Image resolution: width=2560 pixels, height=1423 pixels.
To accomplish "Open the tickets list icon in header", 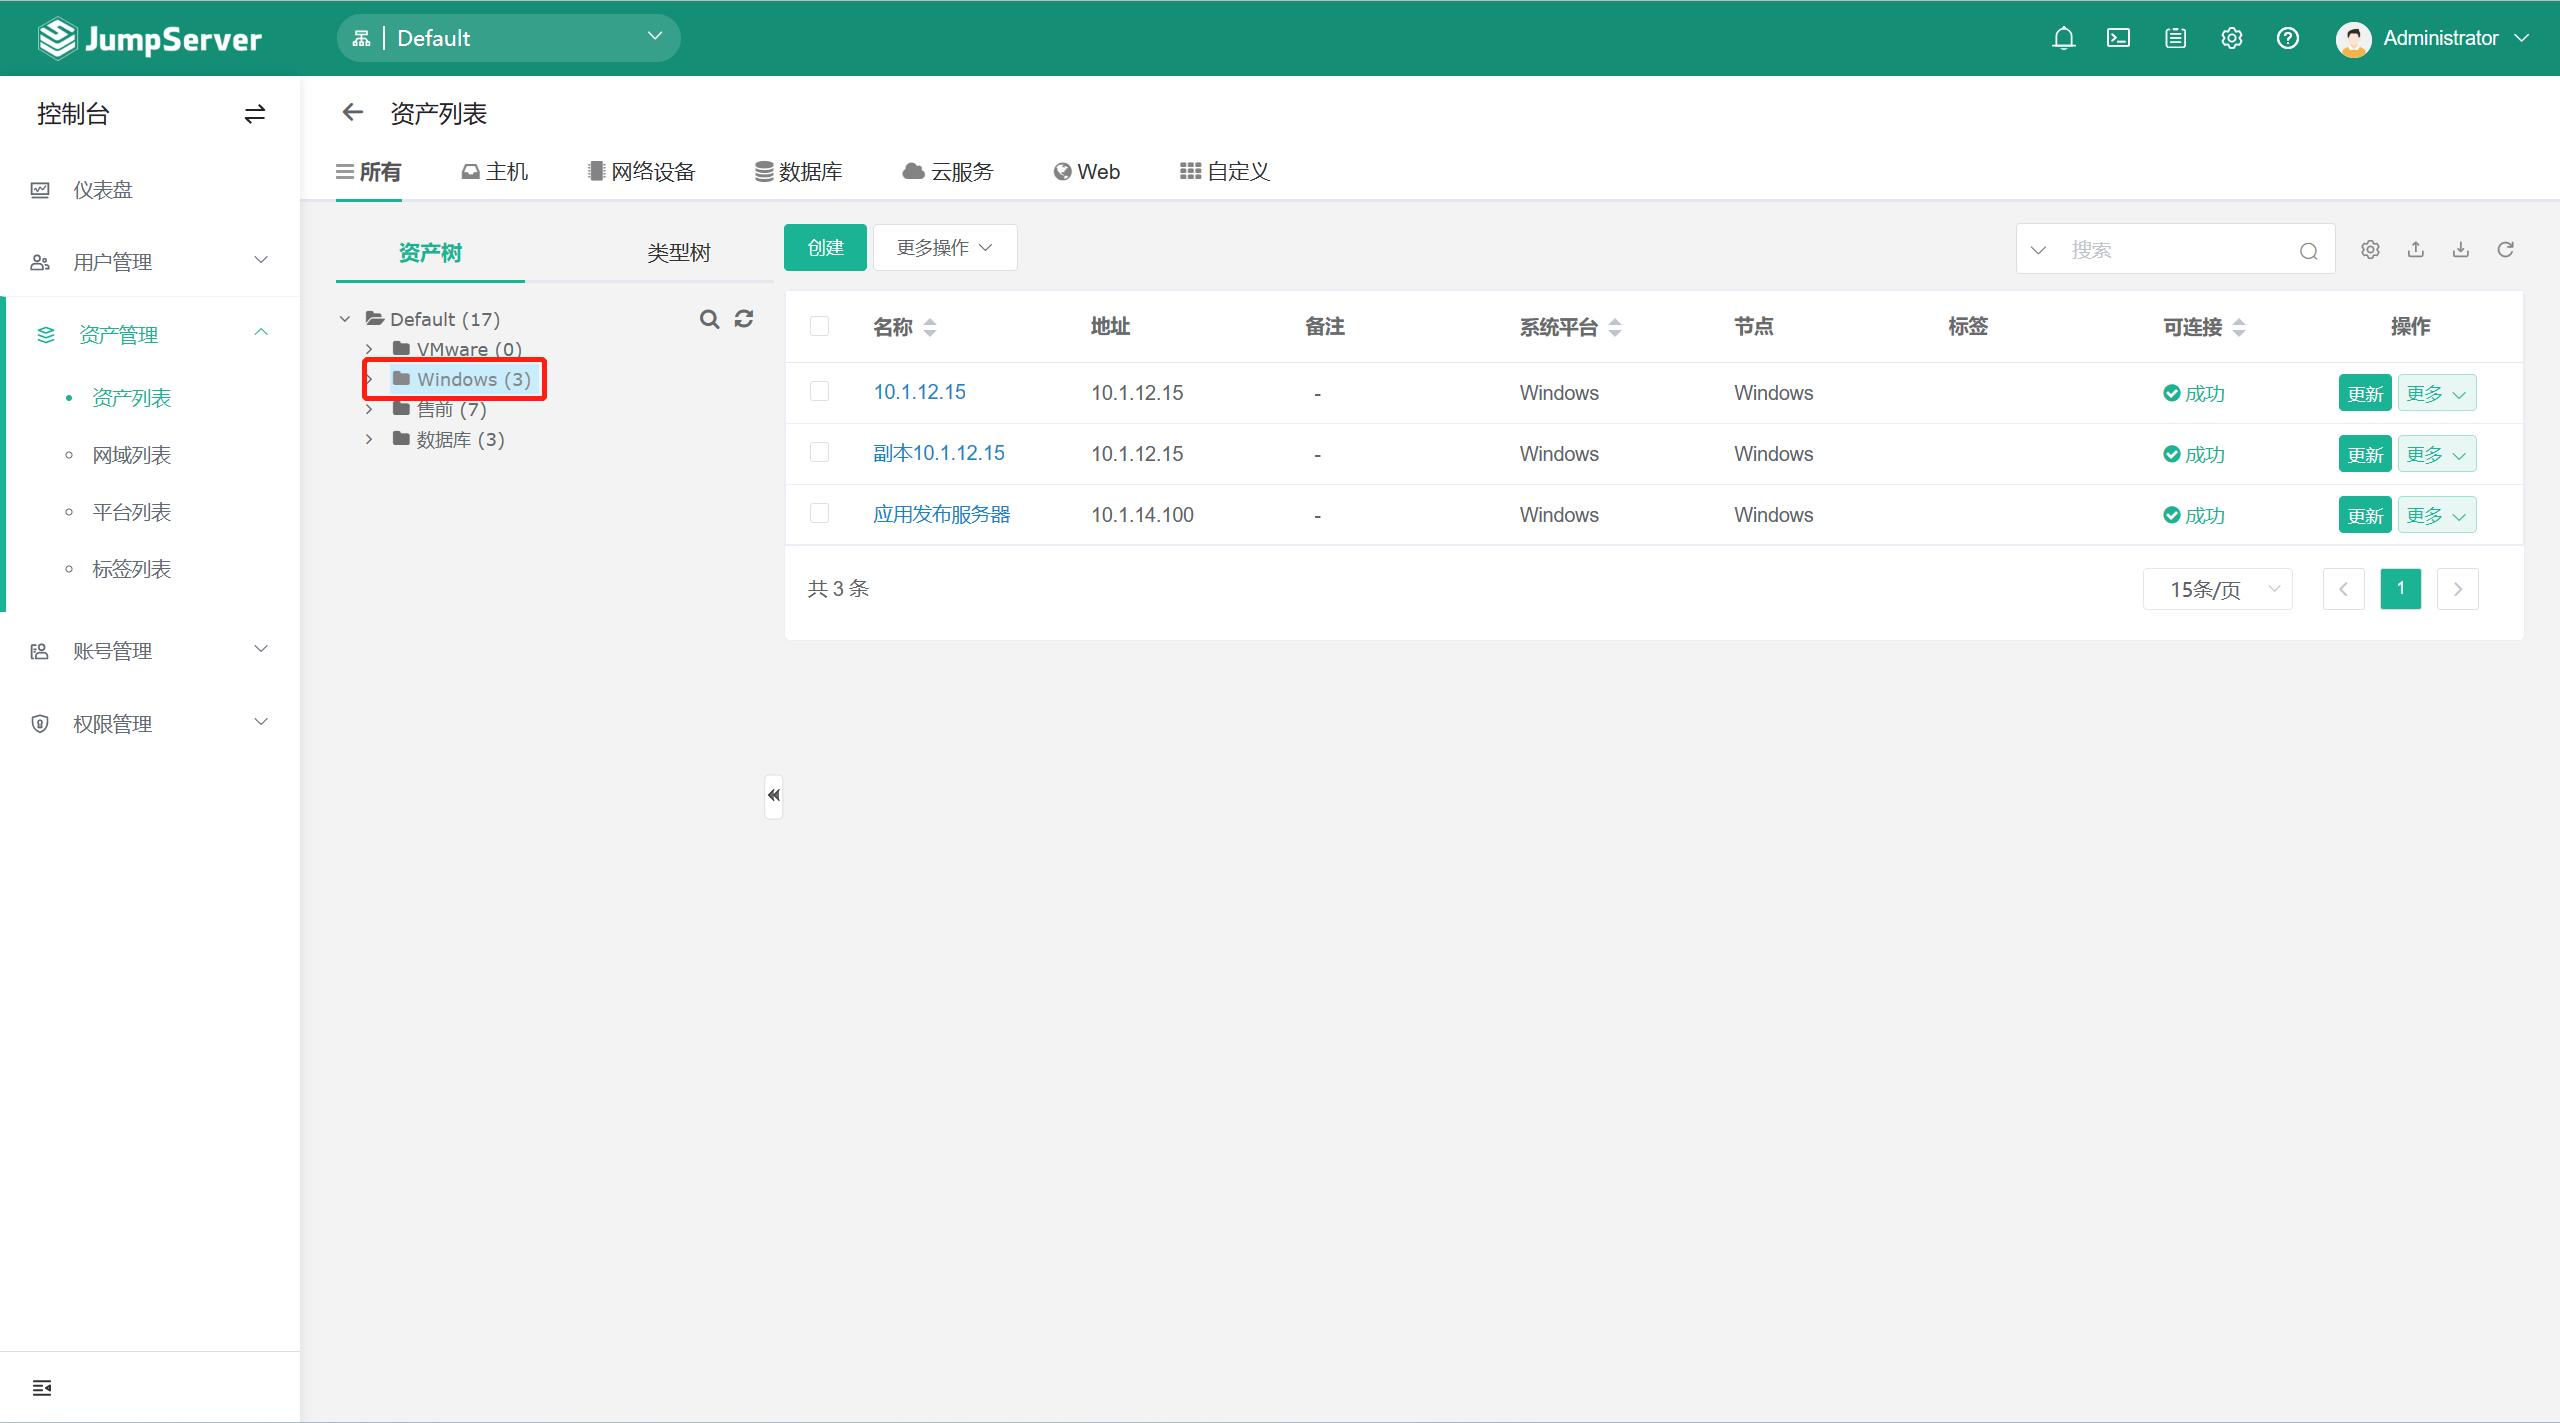I will click(2175, 38).
